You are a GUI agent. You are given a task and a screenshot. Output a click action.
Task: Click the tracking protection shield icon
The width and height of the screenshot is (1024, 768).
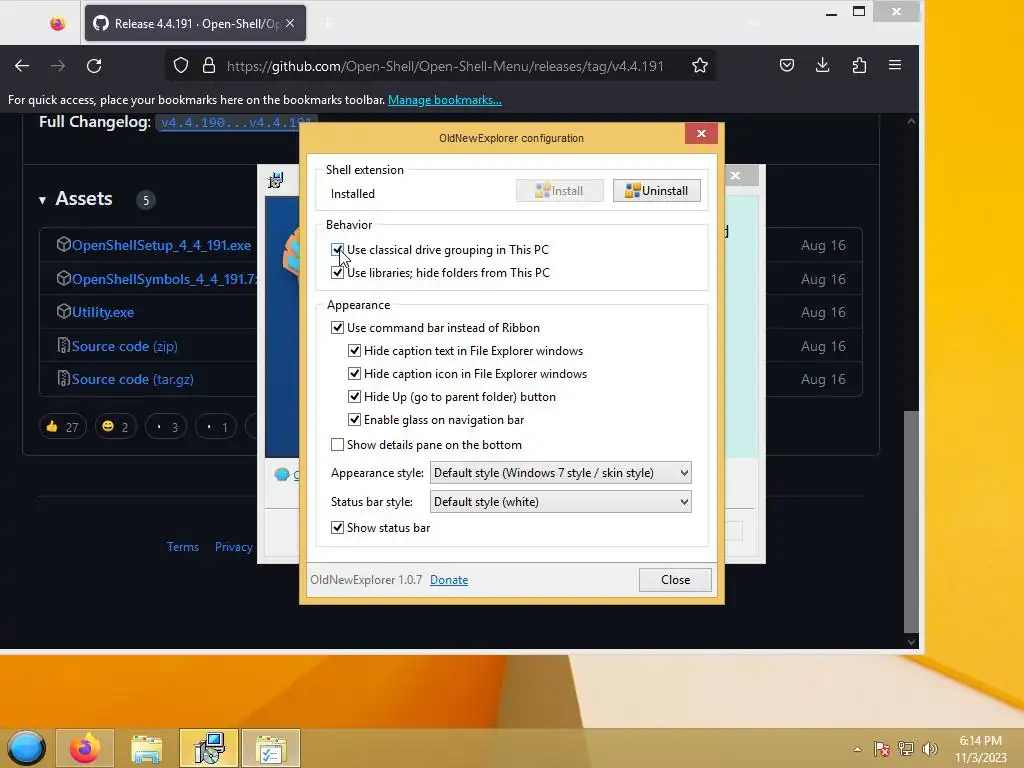pyautogui.click(x=181, y=65)
